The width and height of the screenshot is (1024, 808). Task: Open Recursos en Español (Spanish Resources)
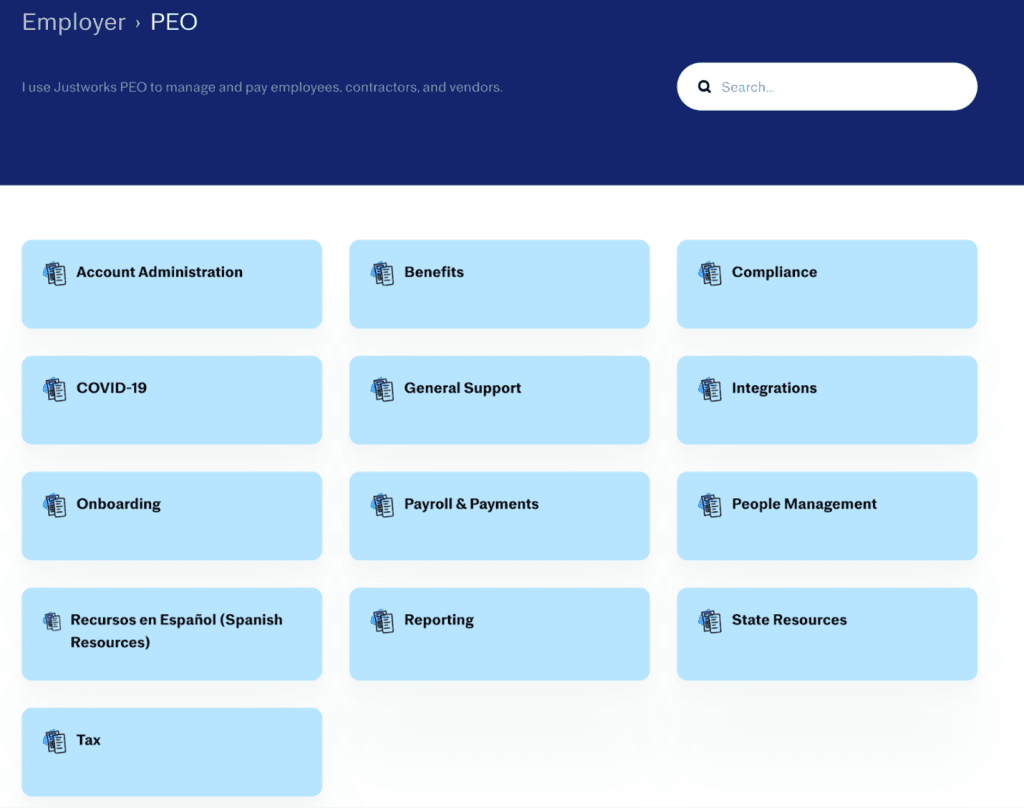[171, 633]
